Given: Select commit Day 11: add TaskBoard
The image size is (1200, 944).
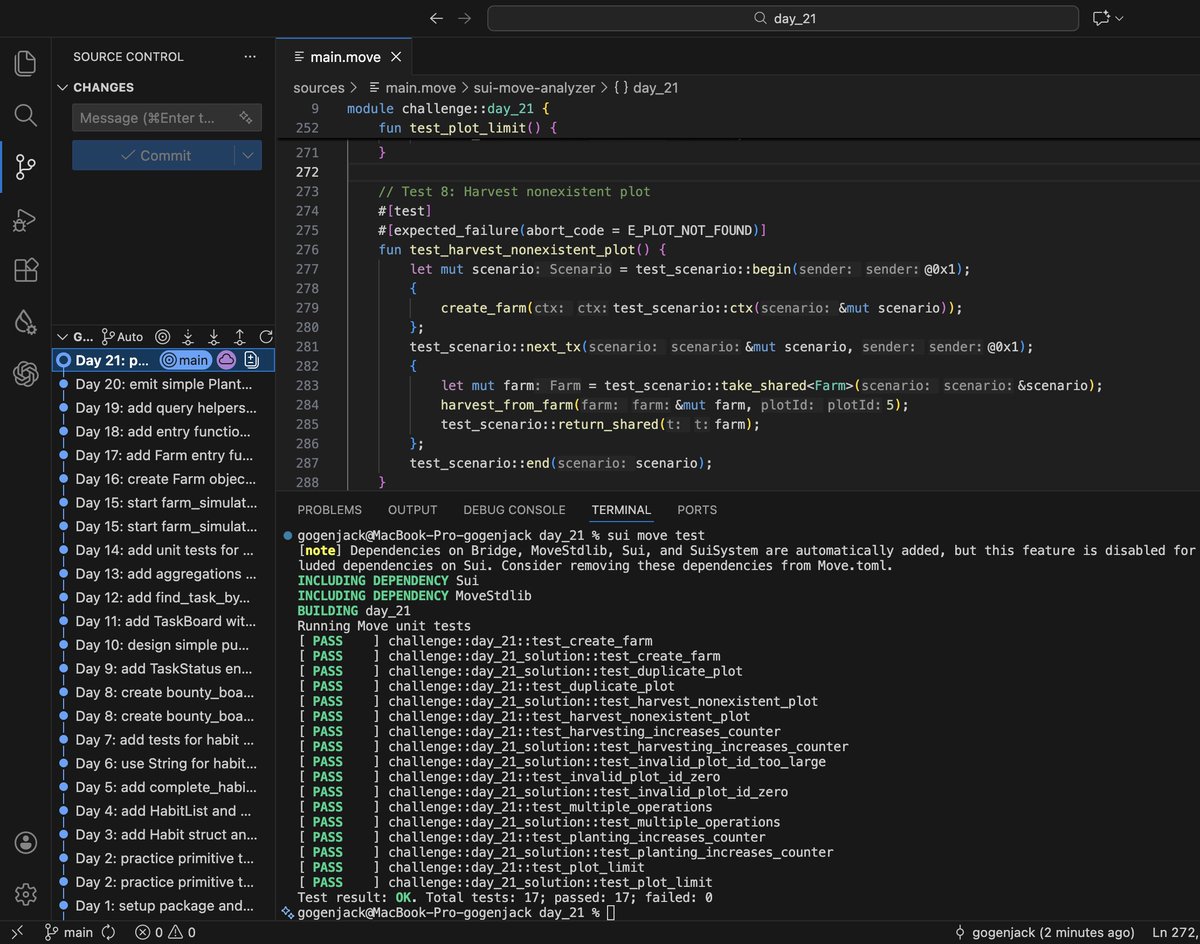Looking at the screenshot, I should tap(163, 621).
